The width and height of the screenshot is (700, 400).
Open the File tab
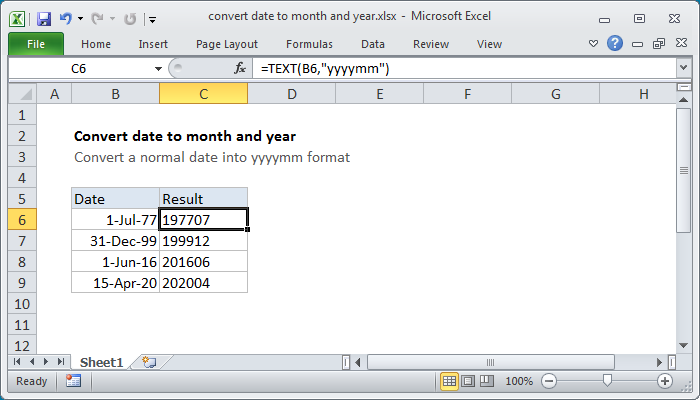pos(36,44)
